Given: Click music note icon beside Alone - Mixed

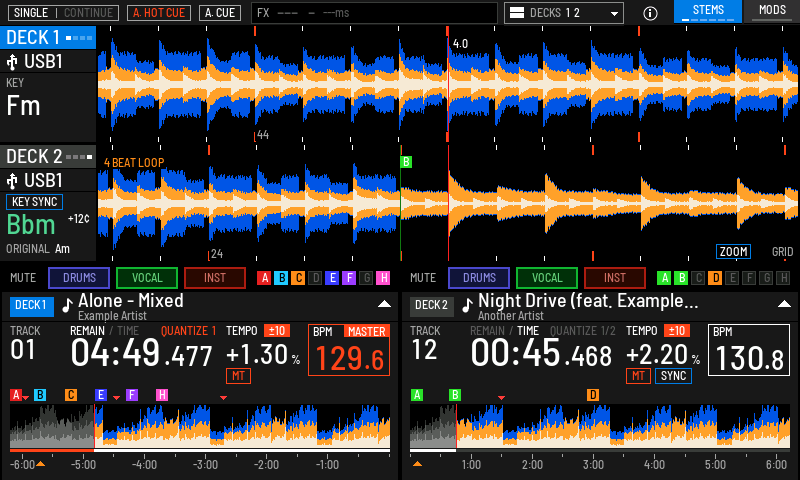Looking at the screenshot, I should [x=67, y=305].
